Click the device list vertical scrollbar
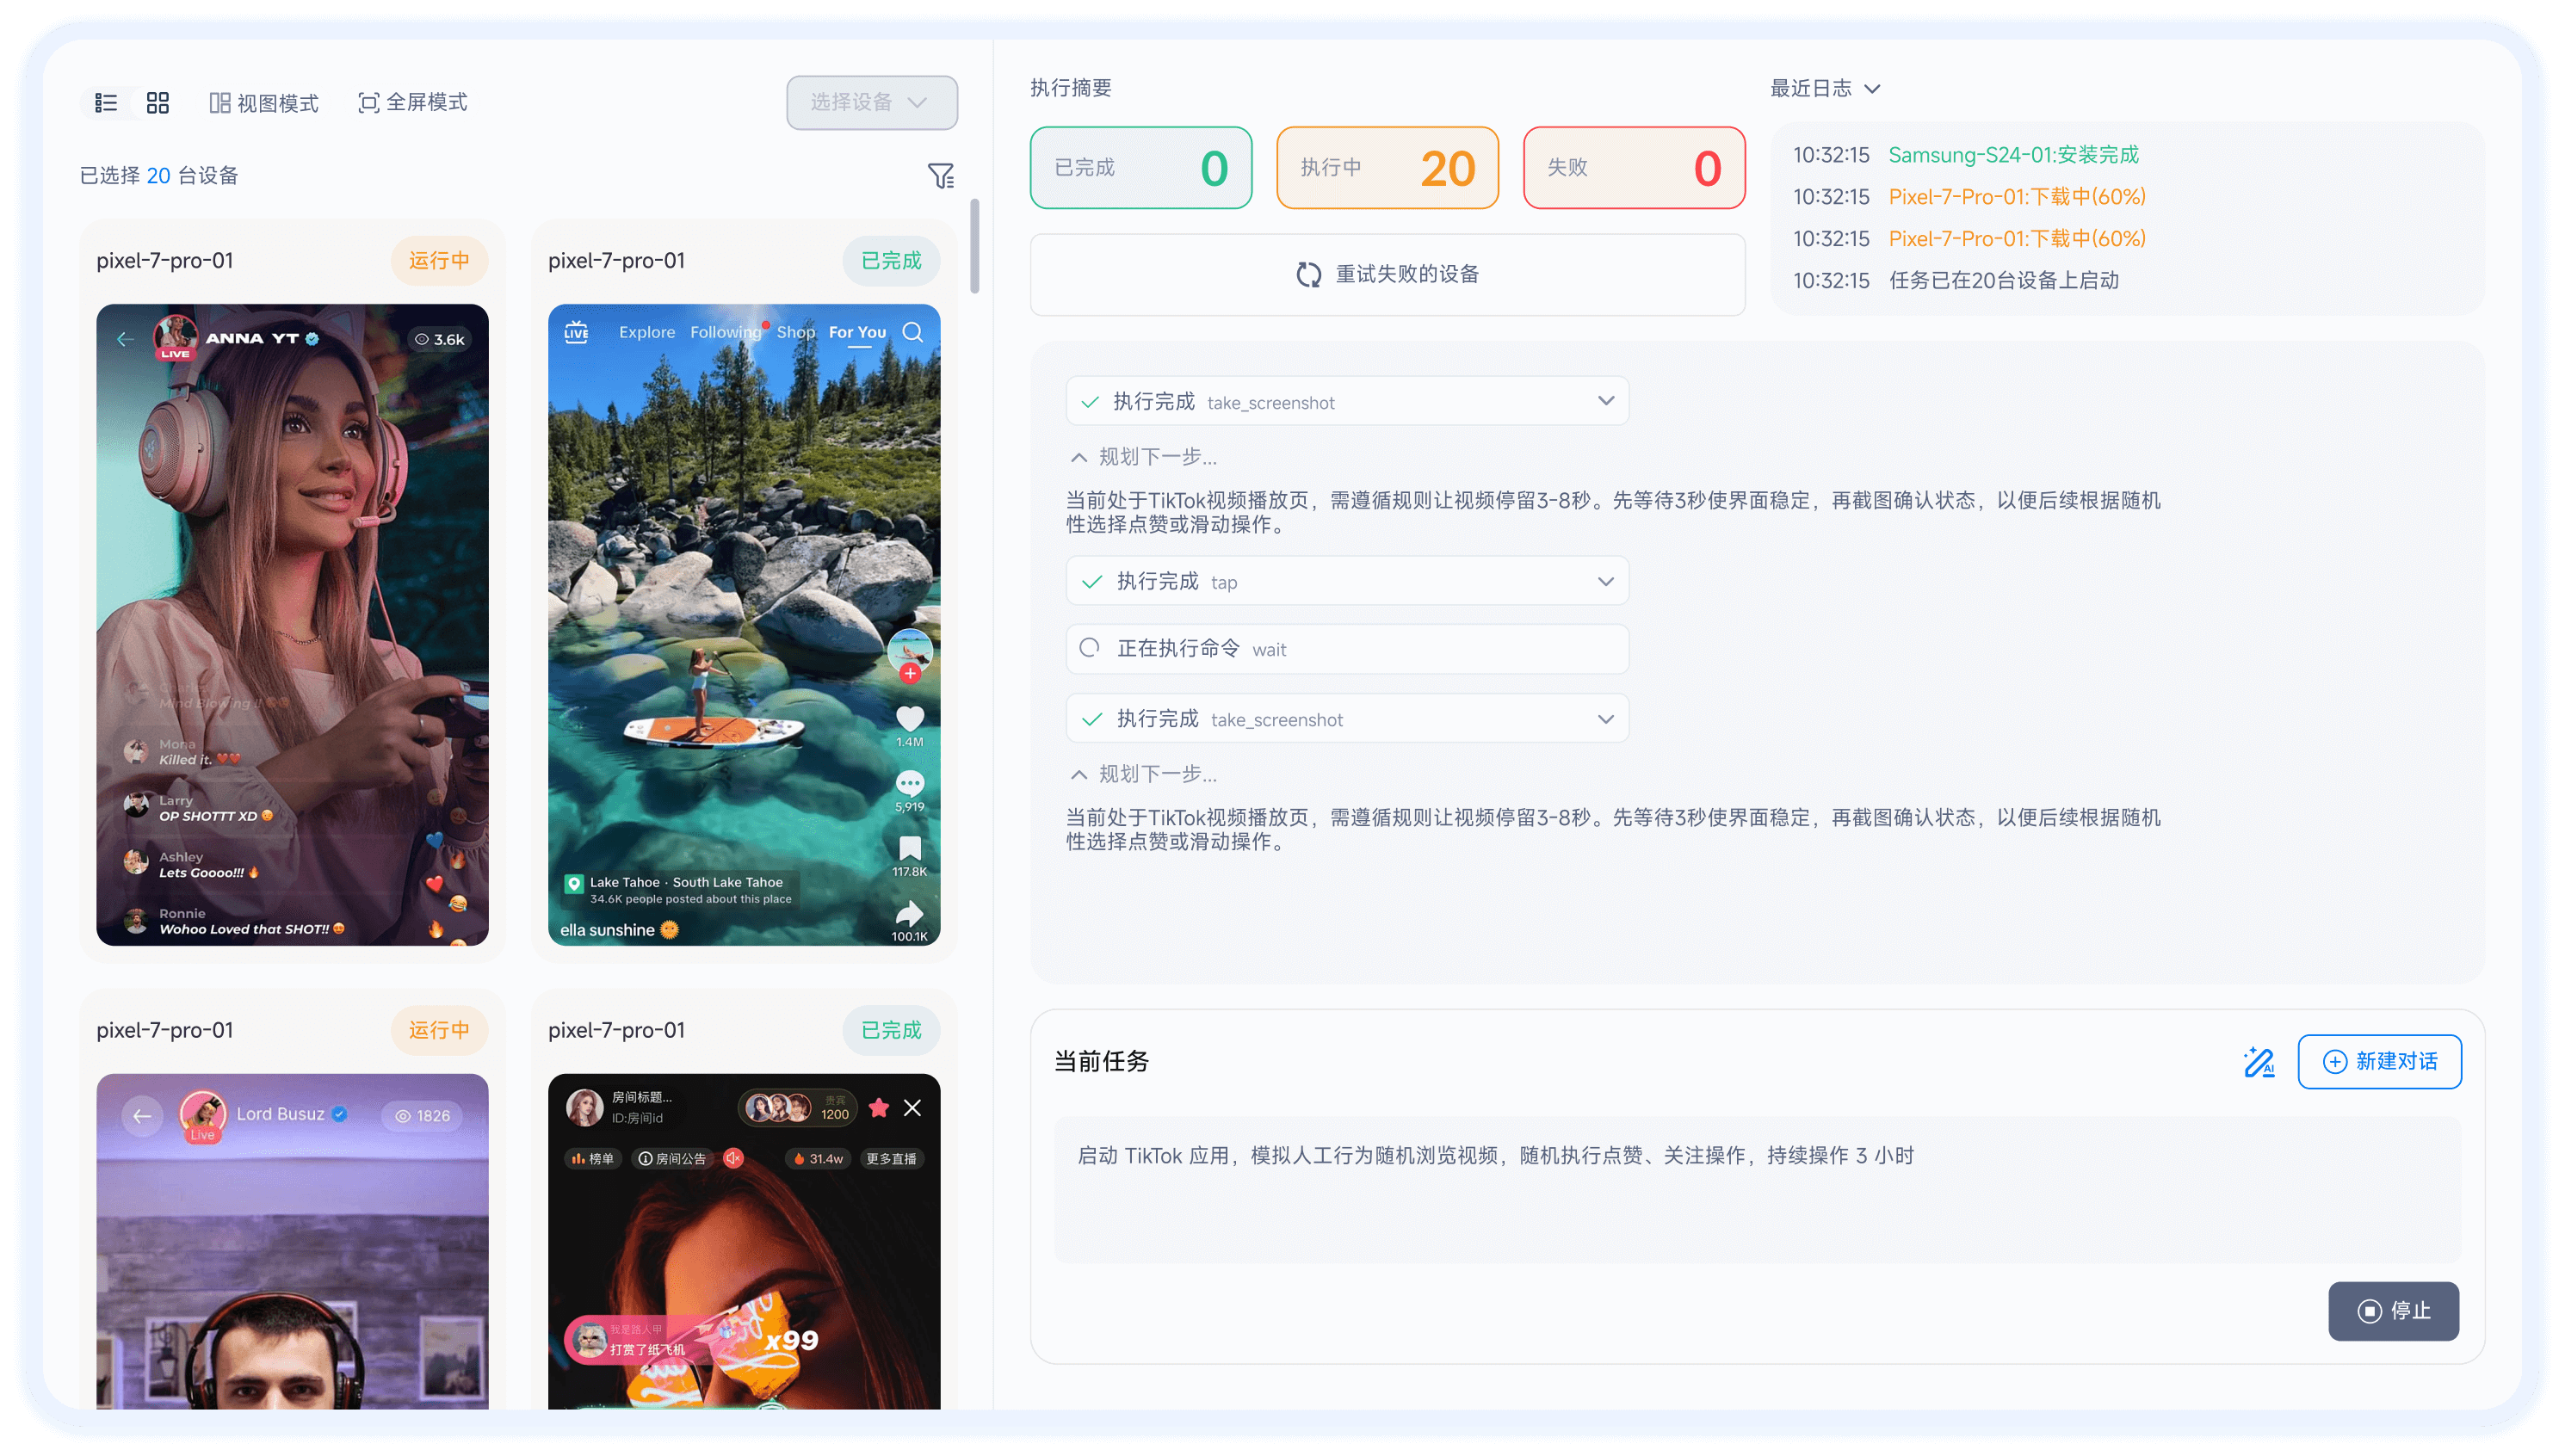 975,246
